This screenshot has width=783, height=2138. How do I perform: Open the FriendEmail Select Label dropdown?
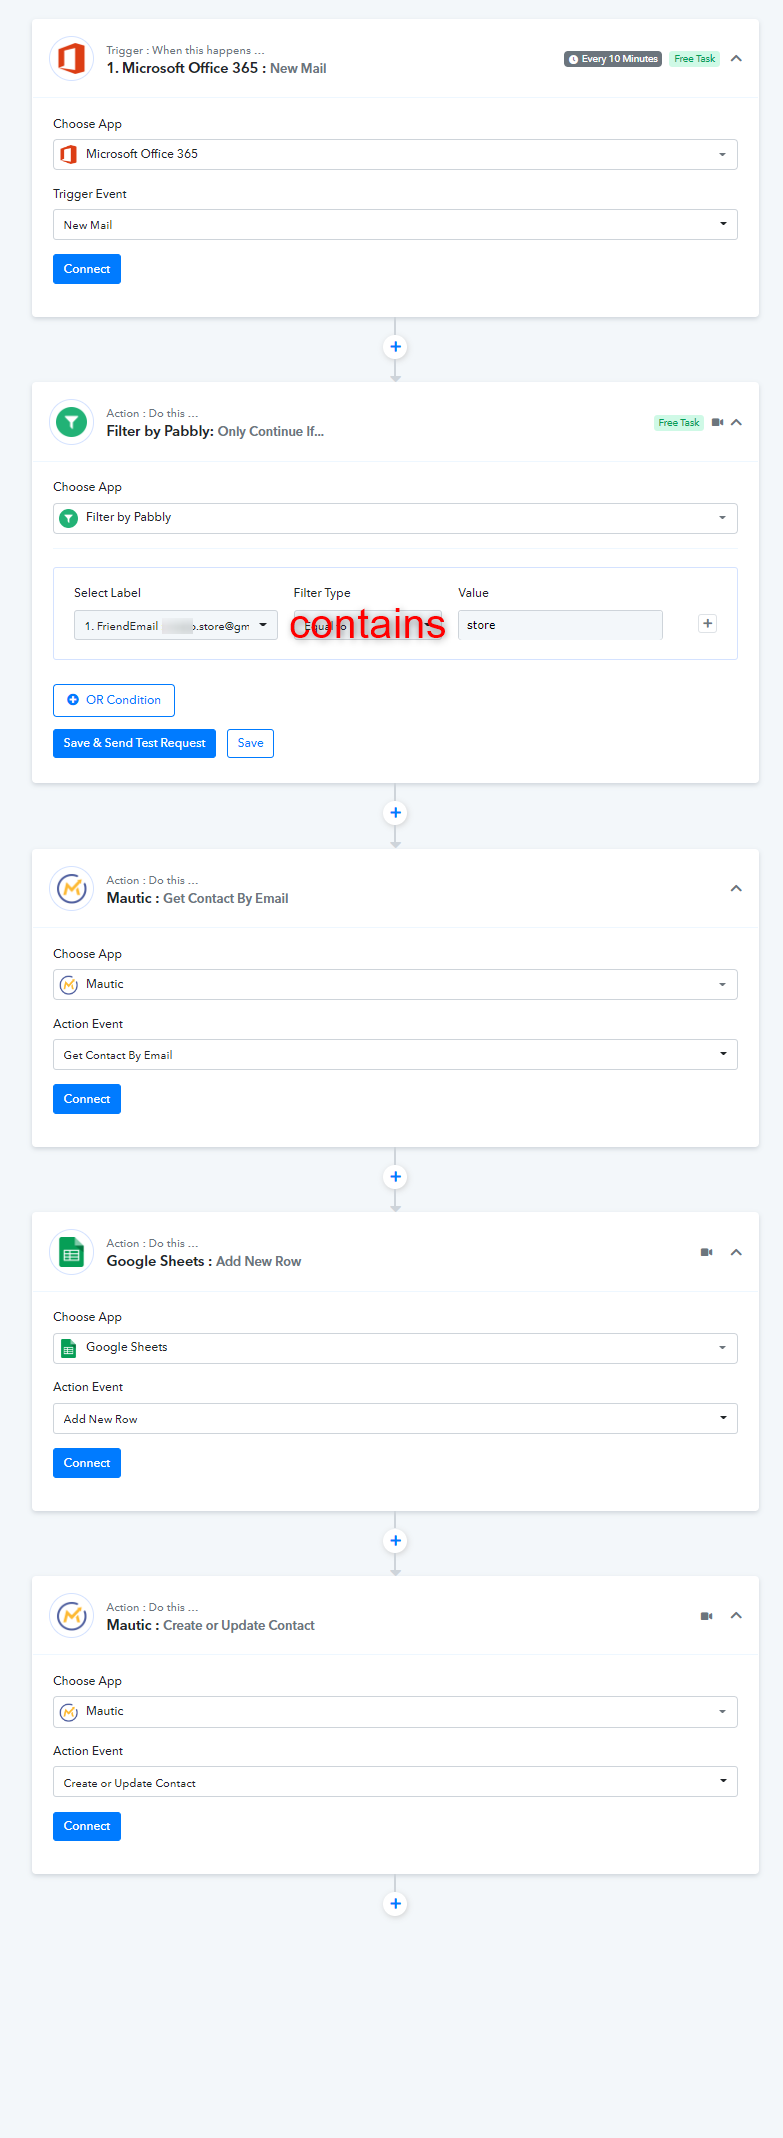point(176,625)
